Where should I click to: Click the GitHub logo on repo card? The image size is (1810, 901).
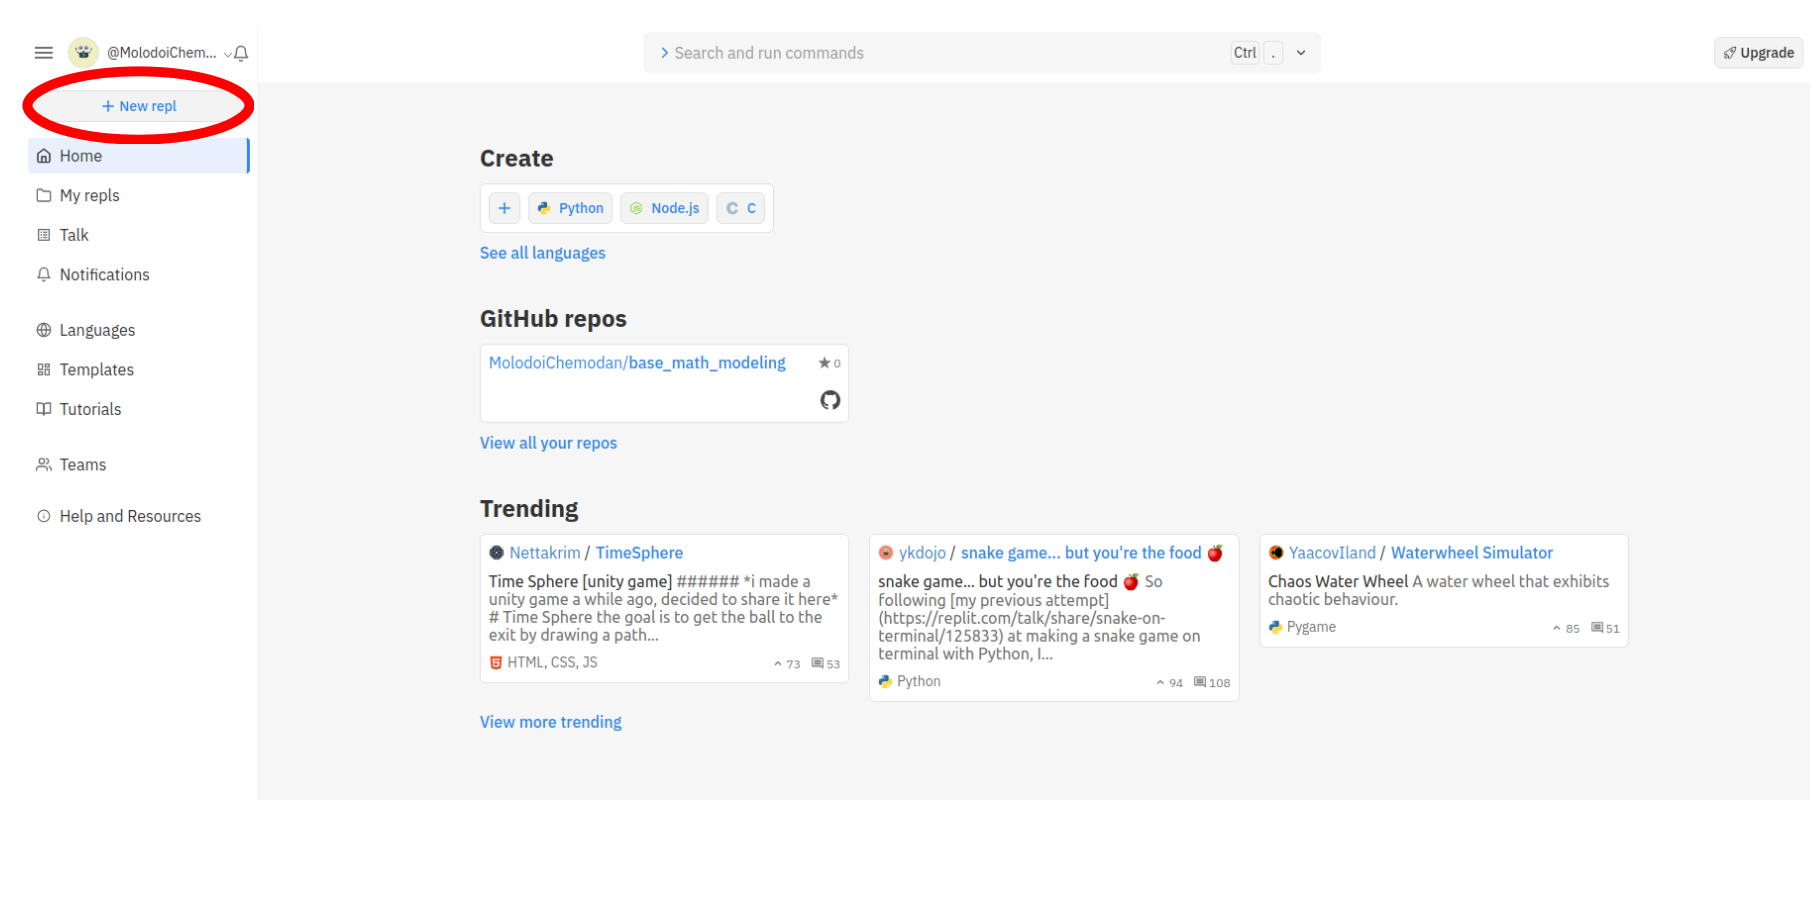[x=830, y=400]
